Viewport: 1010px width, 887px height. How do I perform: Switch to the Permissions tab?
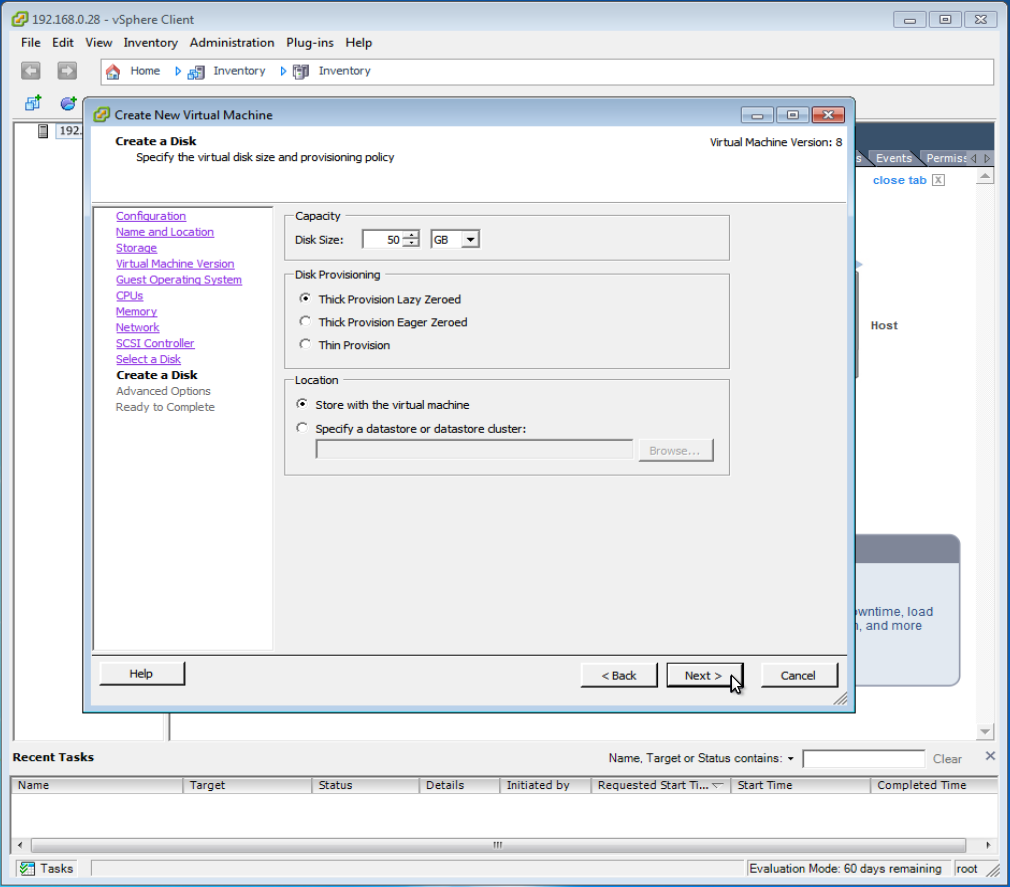click(x=946, y=158)
